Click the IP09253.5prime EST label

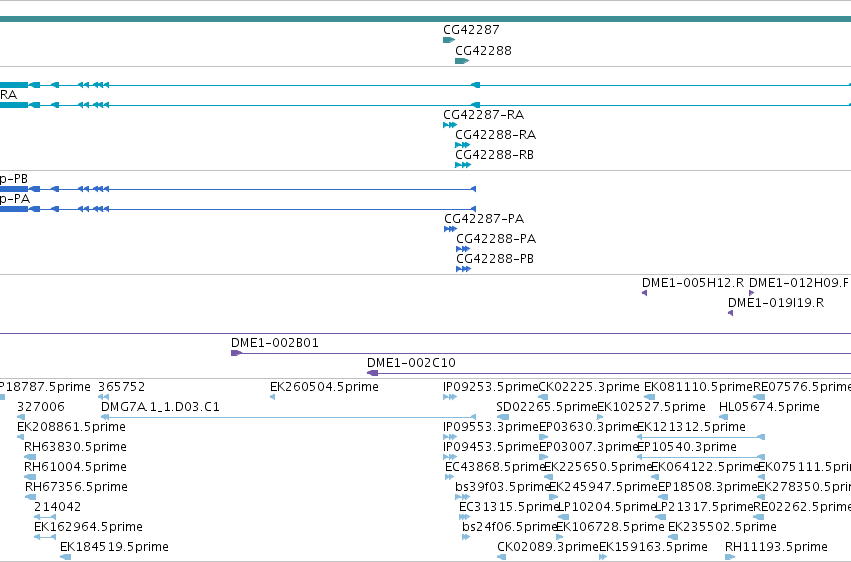491,387
